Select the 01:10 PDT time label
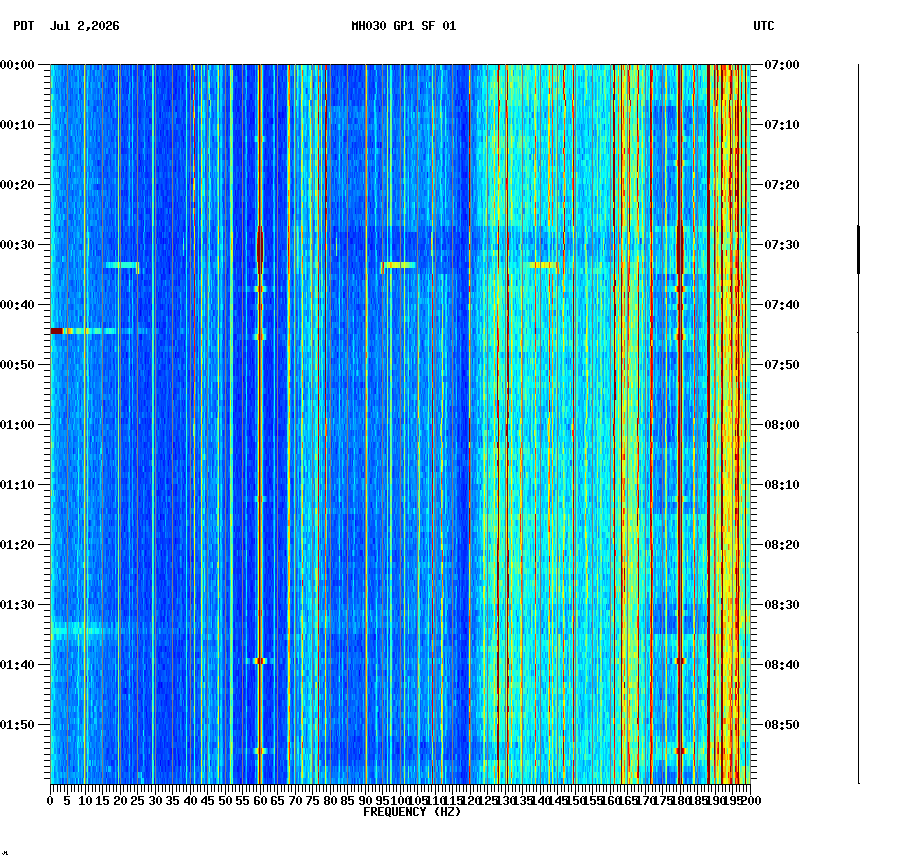Image resolution: width=902 pixels, height=864 pixels. pyautogui.click(x=17, y=485)
